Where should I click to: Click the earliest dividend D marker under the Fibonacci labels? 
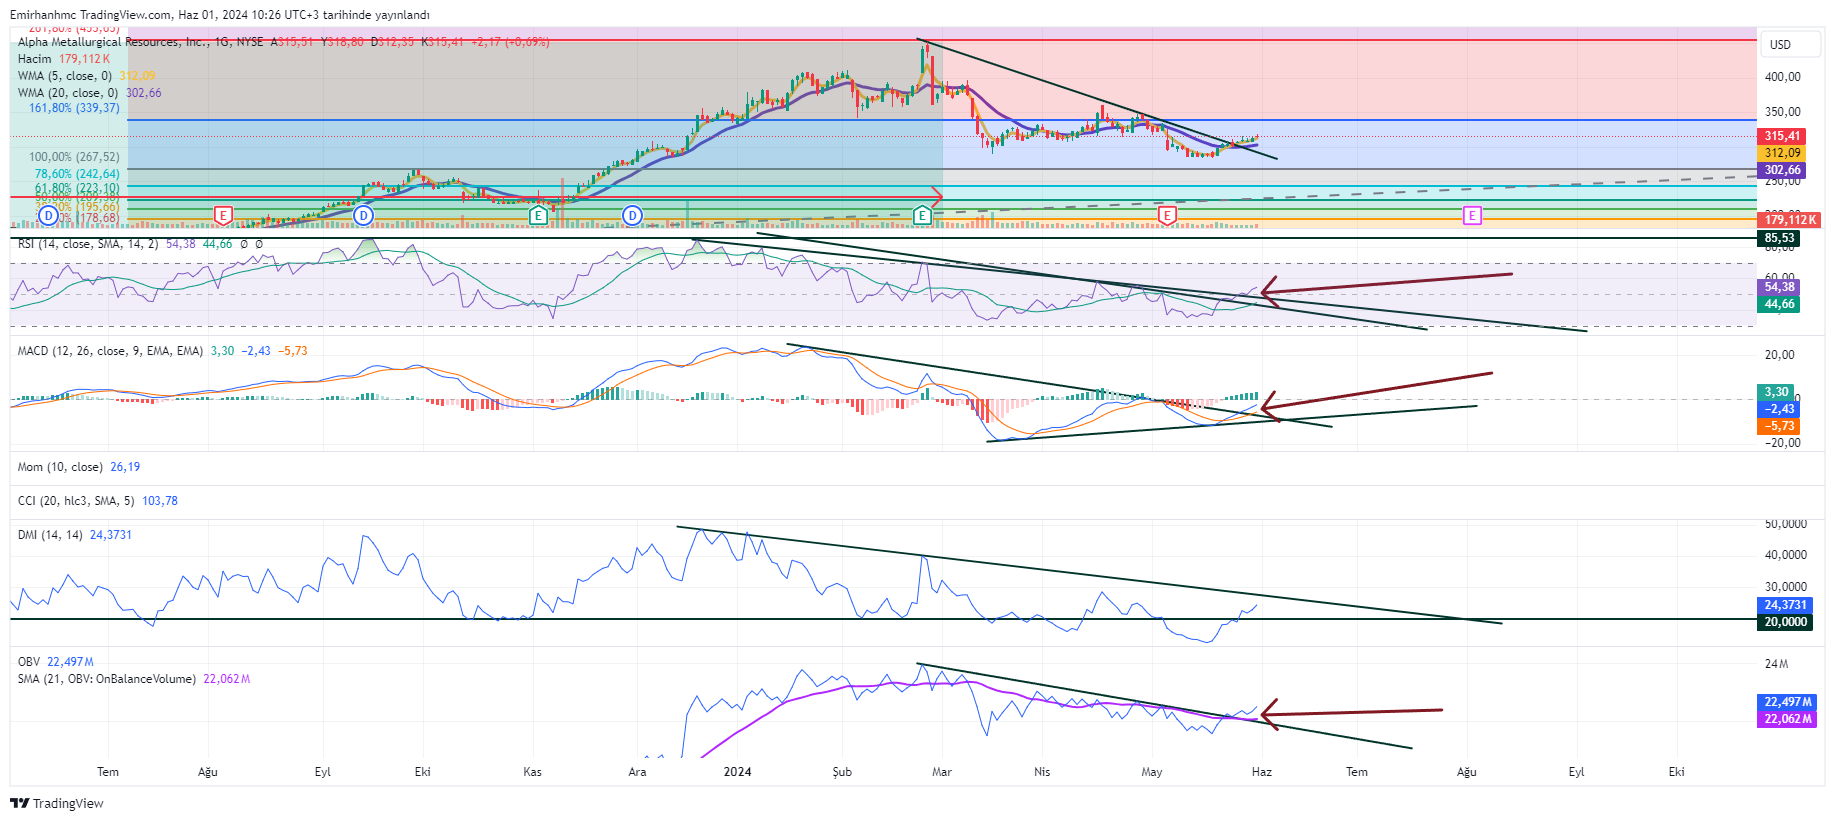[47, 215]
